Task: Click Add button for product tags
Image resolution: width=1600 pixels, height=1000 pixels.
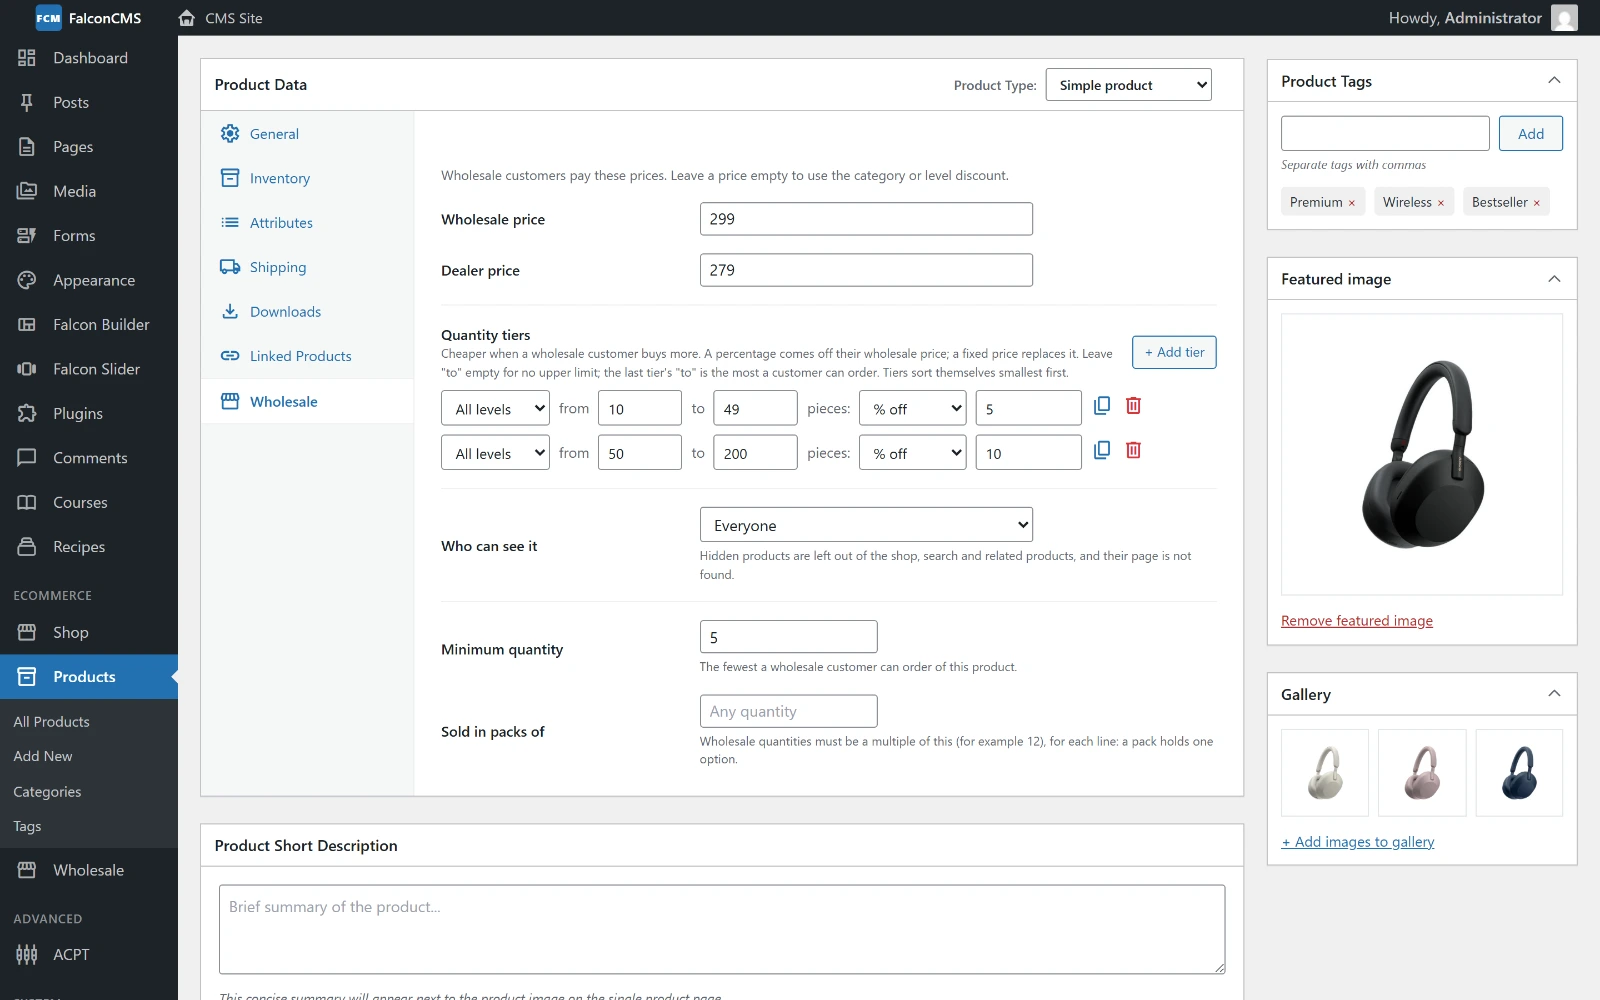Action: (x=1530, y=134)
